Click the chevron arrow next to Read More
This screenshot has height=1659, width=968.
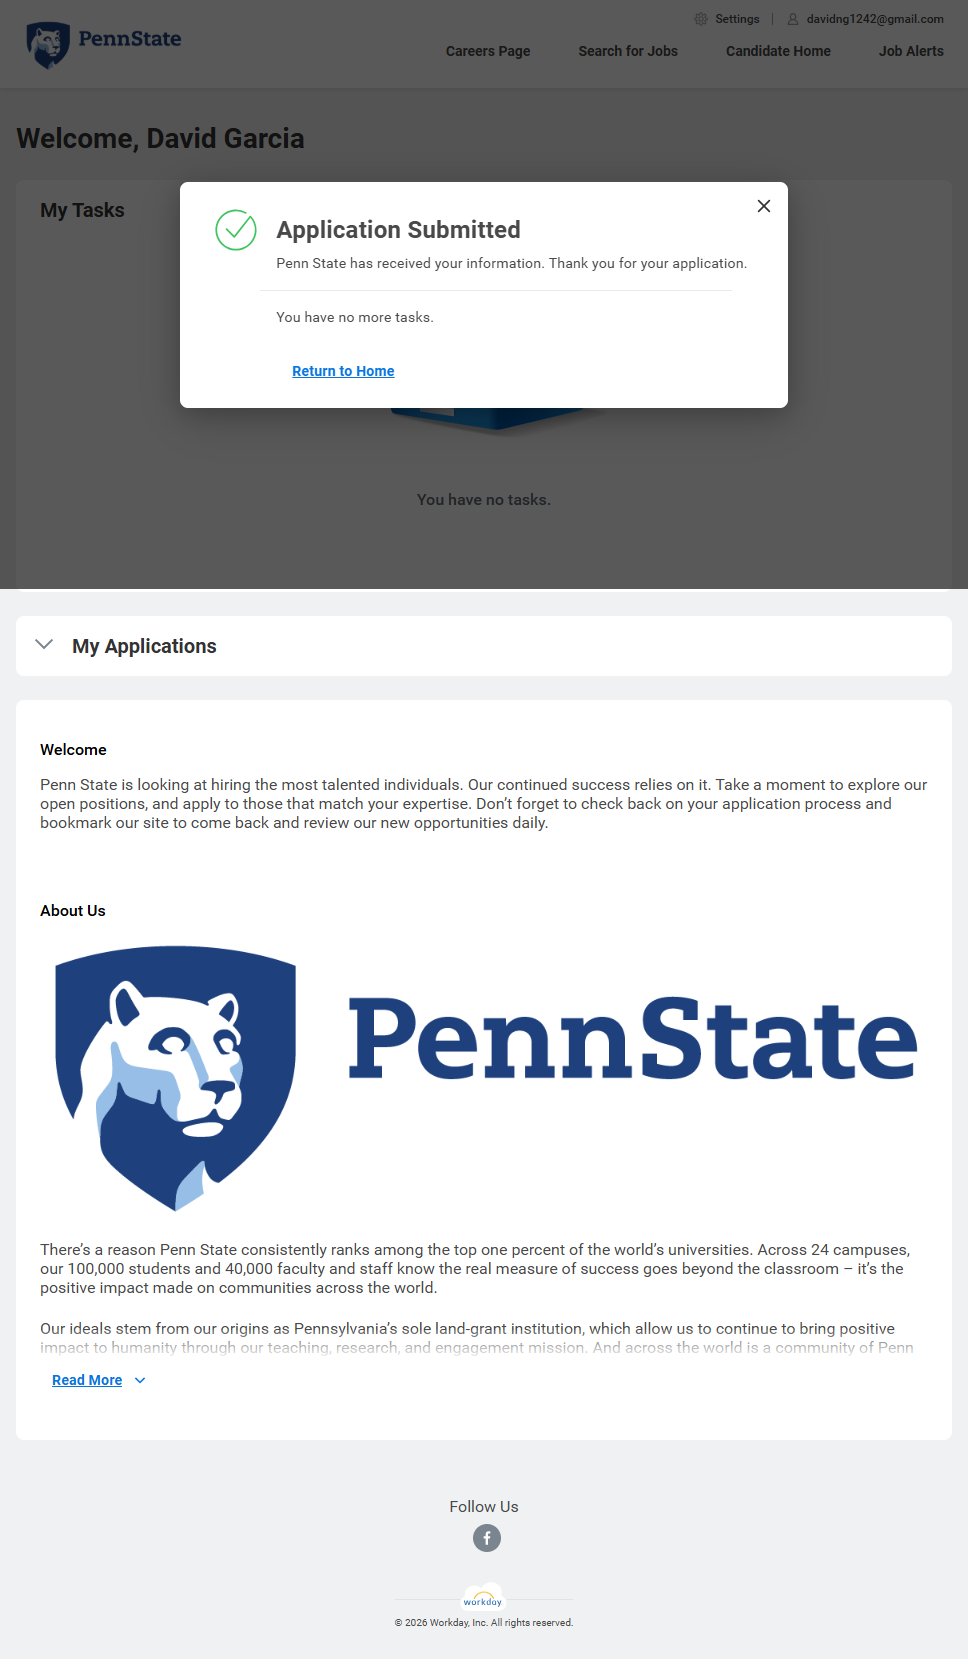(x=140, y=1380)
